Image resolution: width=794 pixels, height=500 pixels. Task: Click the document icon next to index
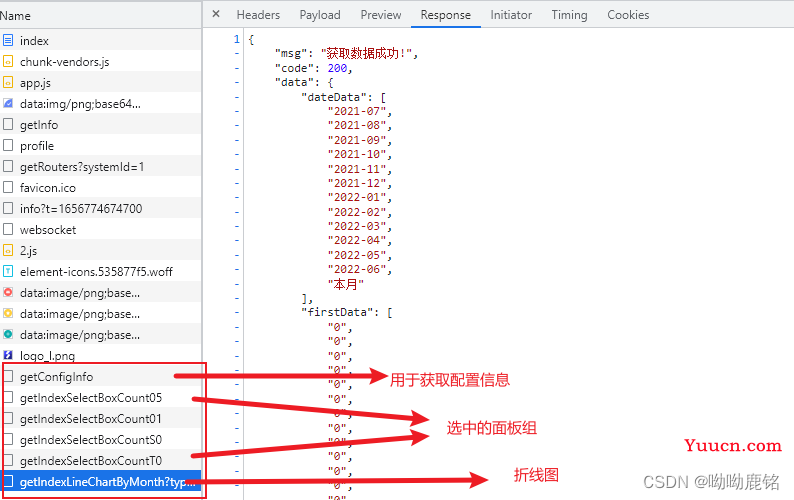tap(8, 40)
